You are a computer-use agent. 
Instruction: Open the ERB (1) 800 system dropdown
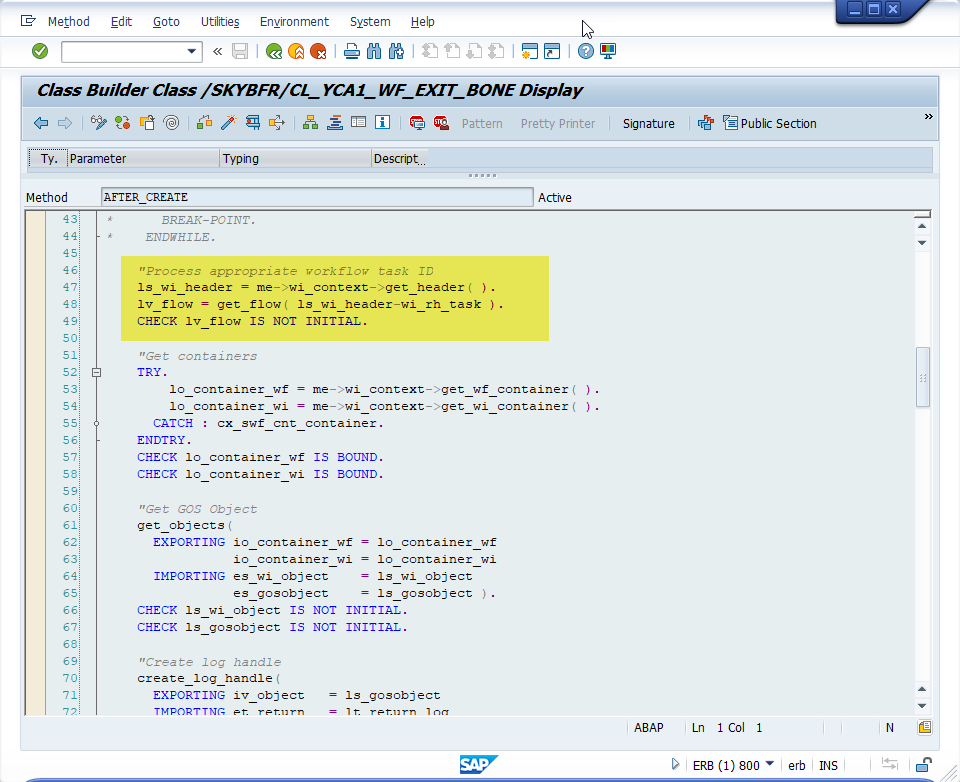tap(733, 765)
